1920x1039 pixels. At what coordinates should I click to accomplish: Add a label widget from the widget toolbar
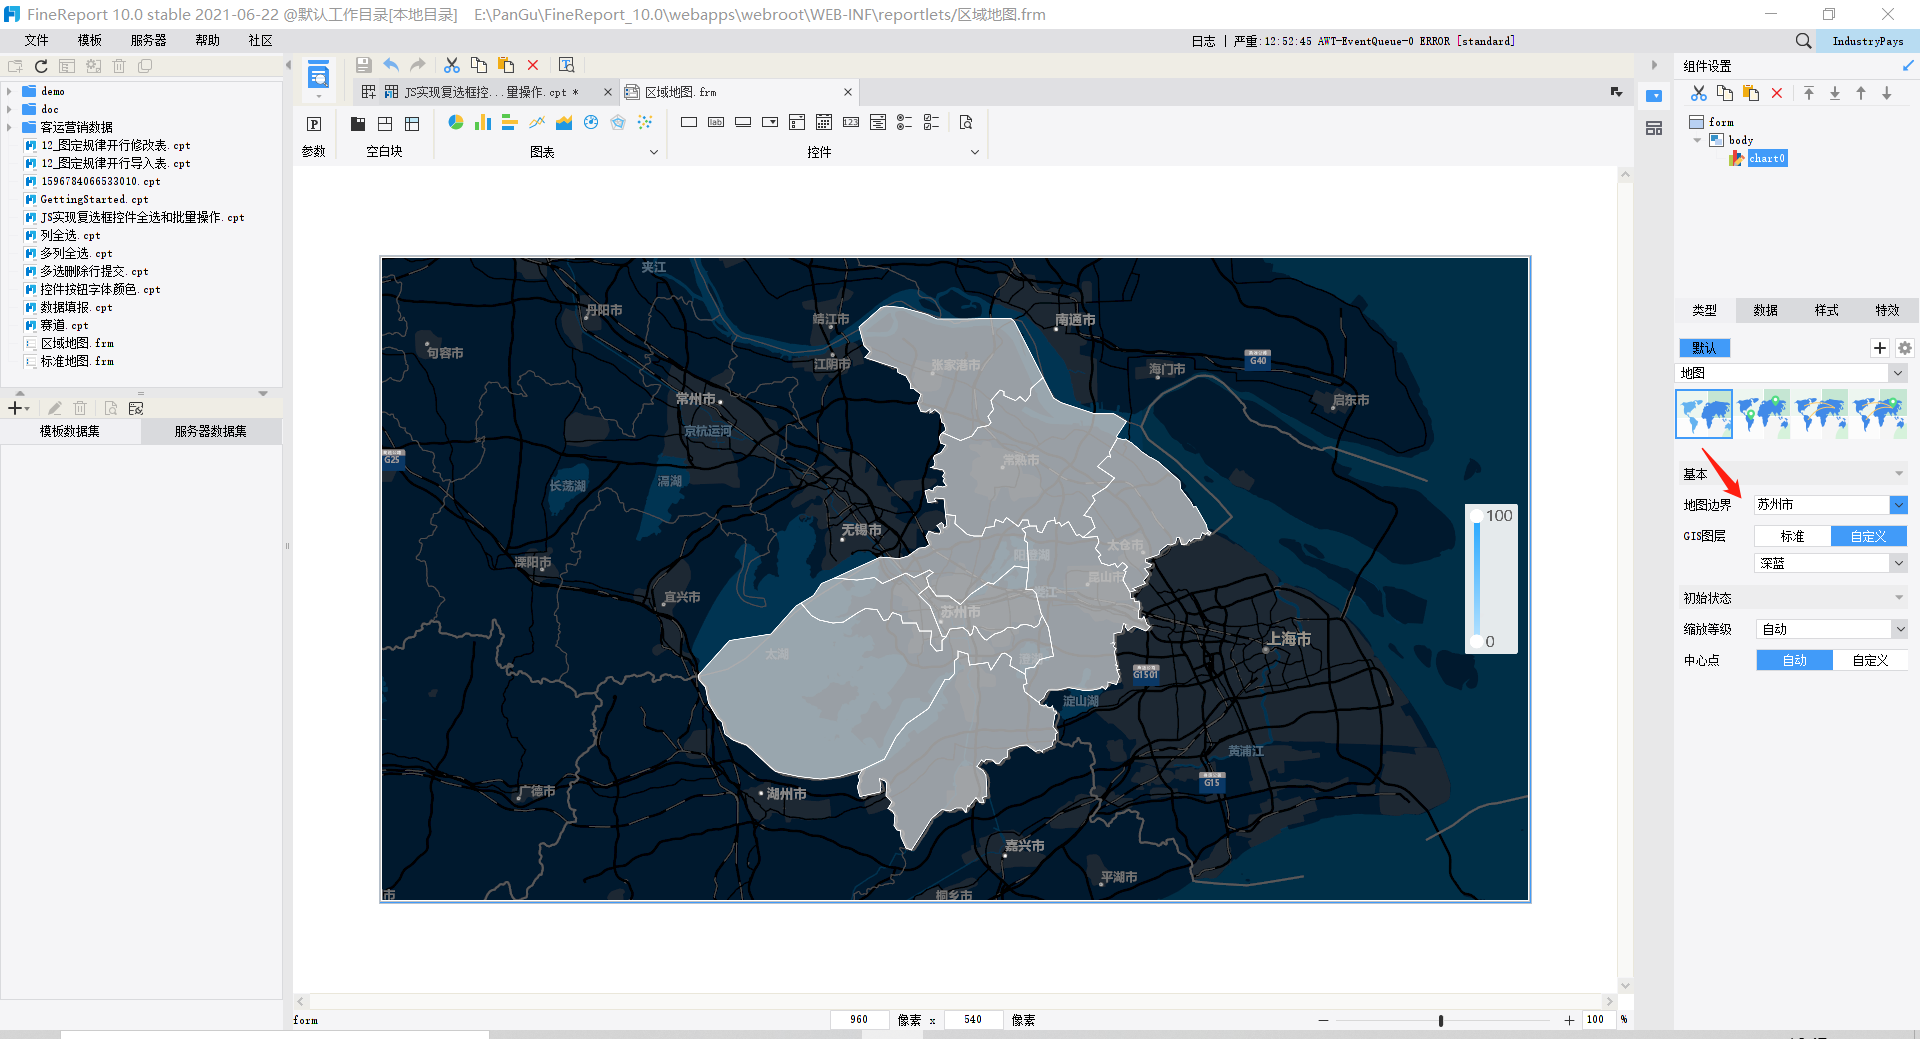[716, 122]
